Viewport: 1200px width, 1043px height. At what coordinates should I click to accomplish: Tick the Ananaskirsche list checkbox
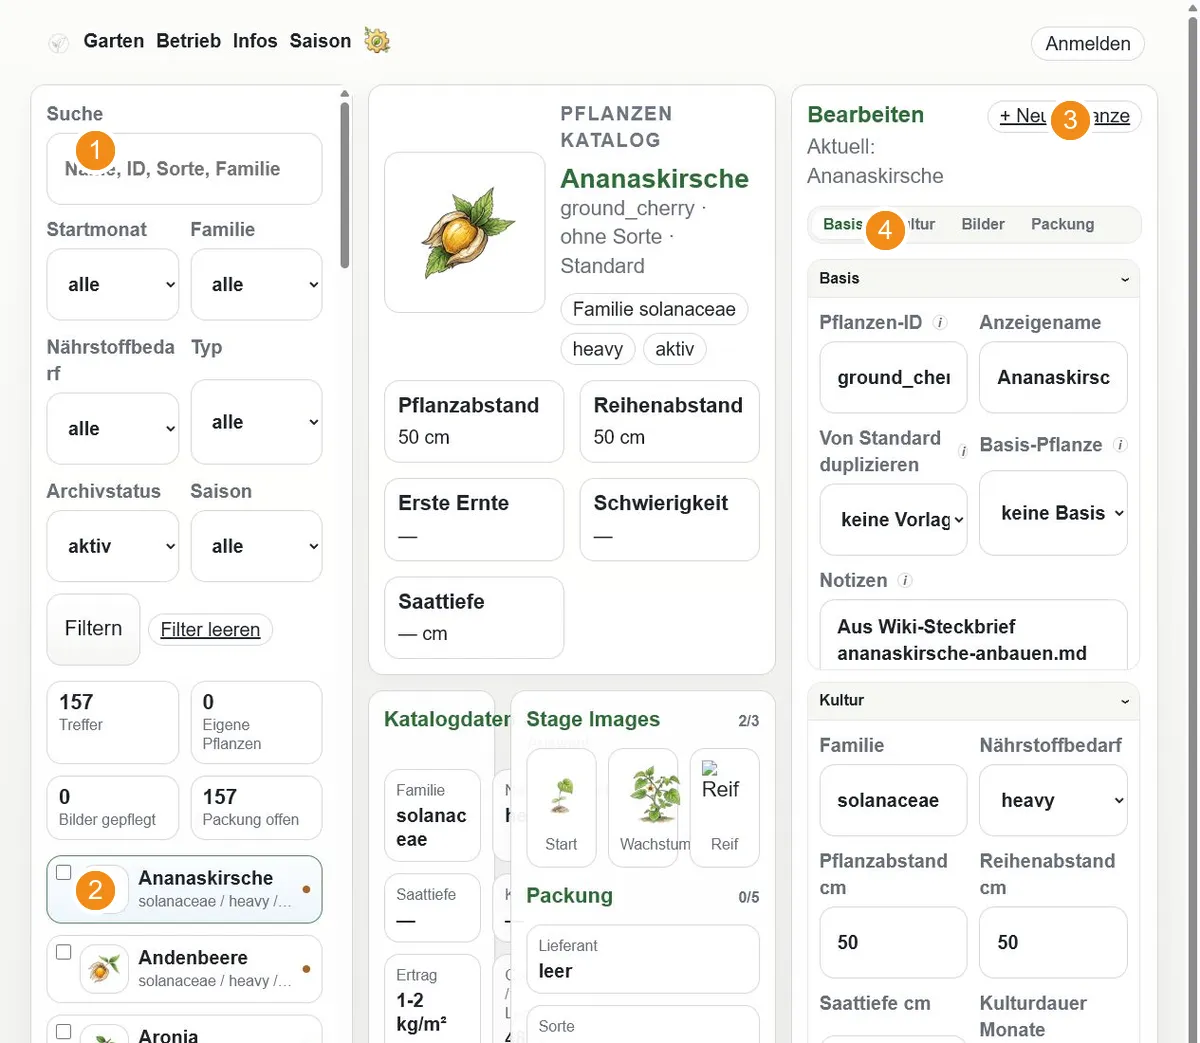coord(64,873)
